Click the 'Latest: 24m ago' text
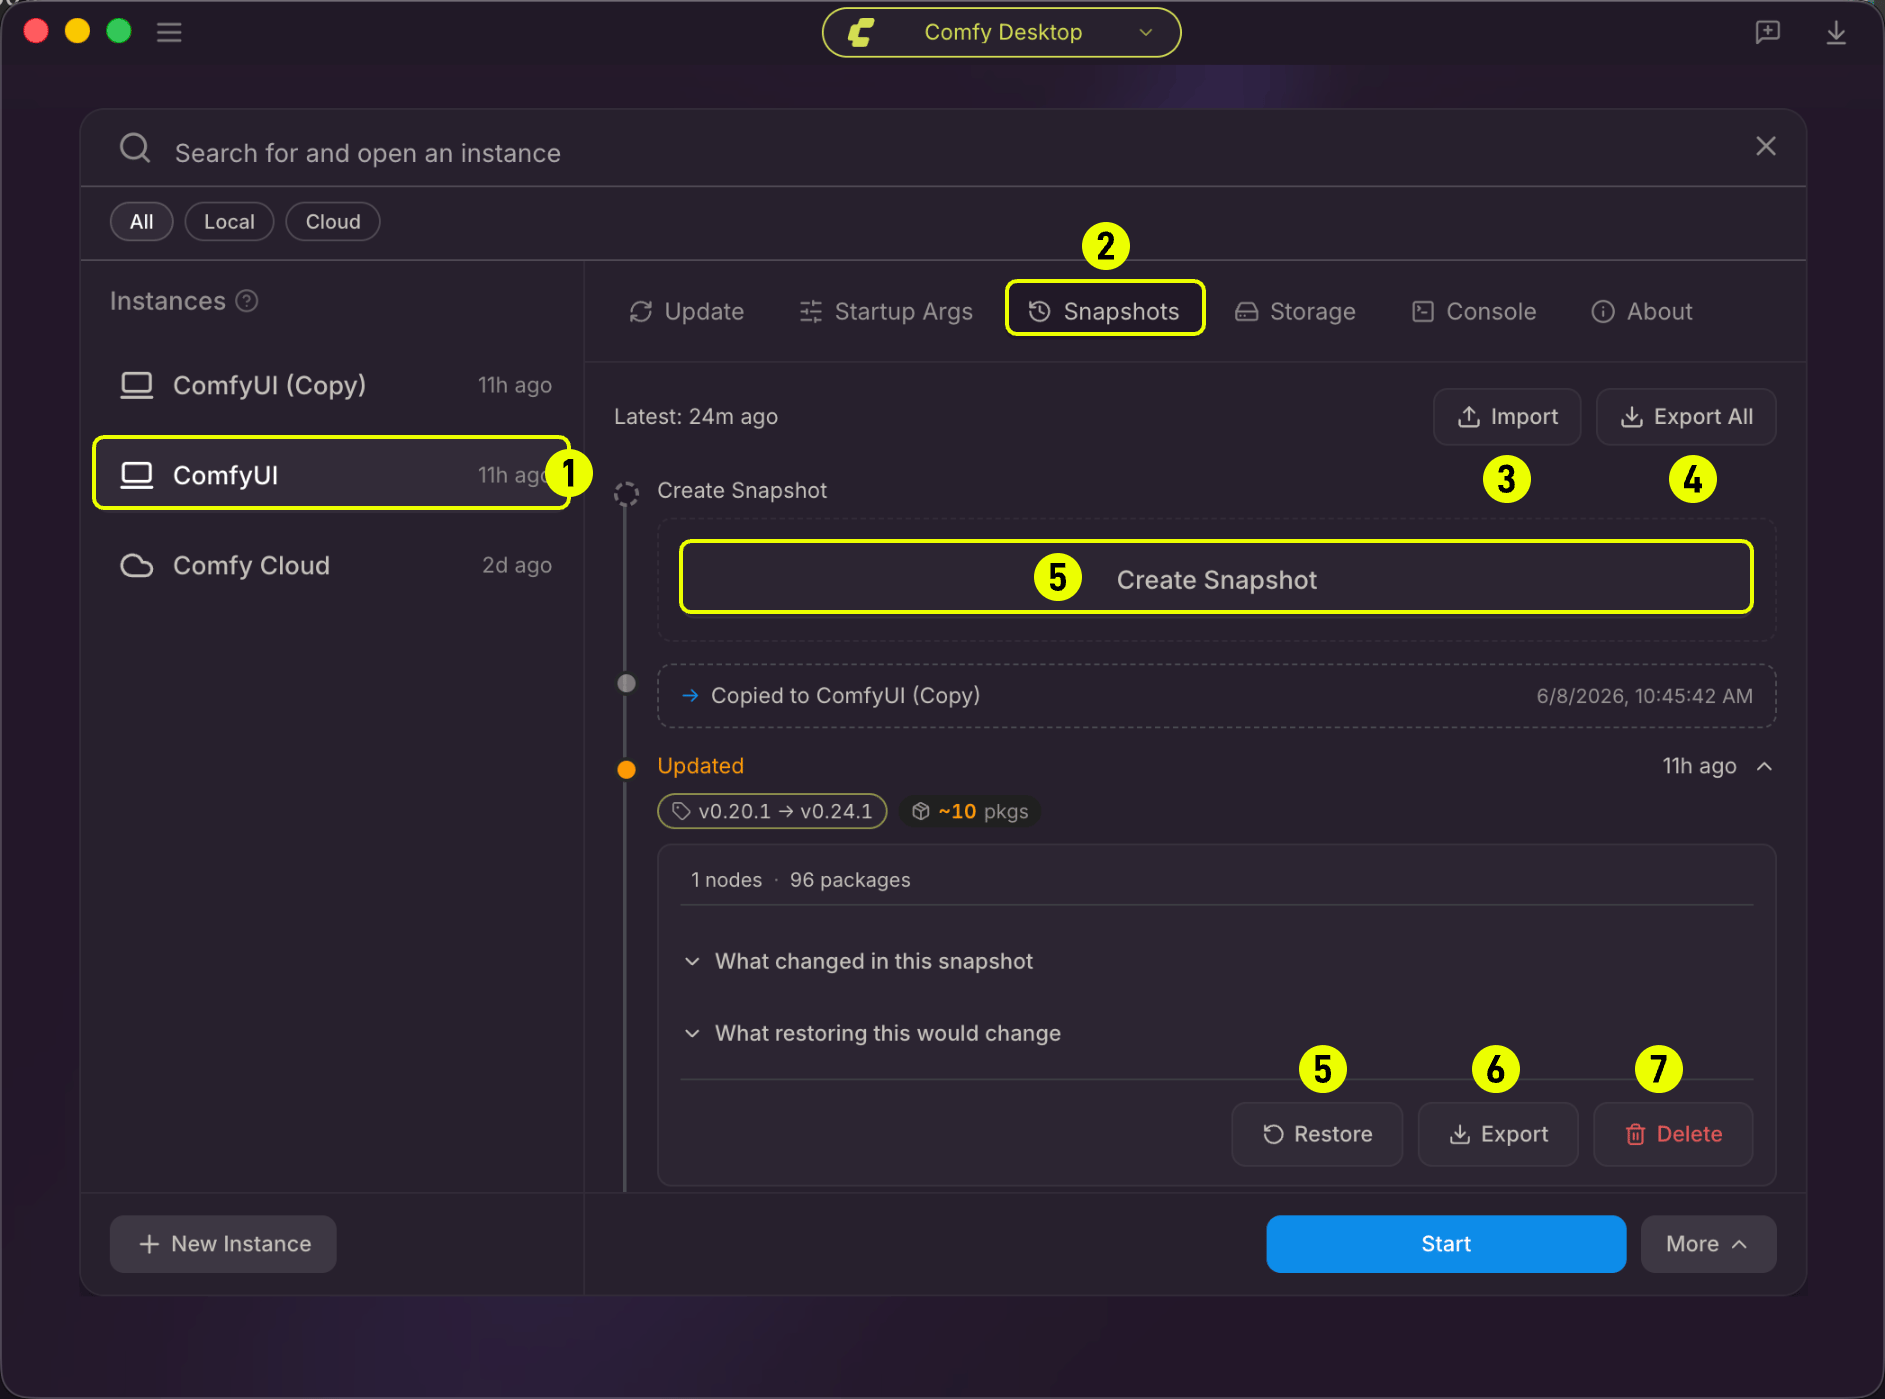The height and width of the screenshot is (1399, 1885). (696, 417)
